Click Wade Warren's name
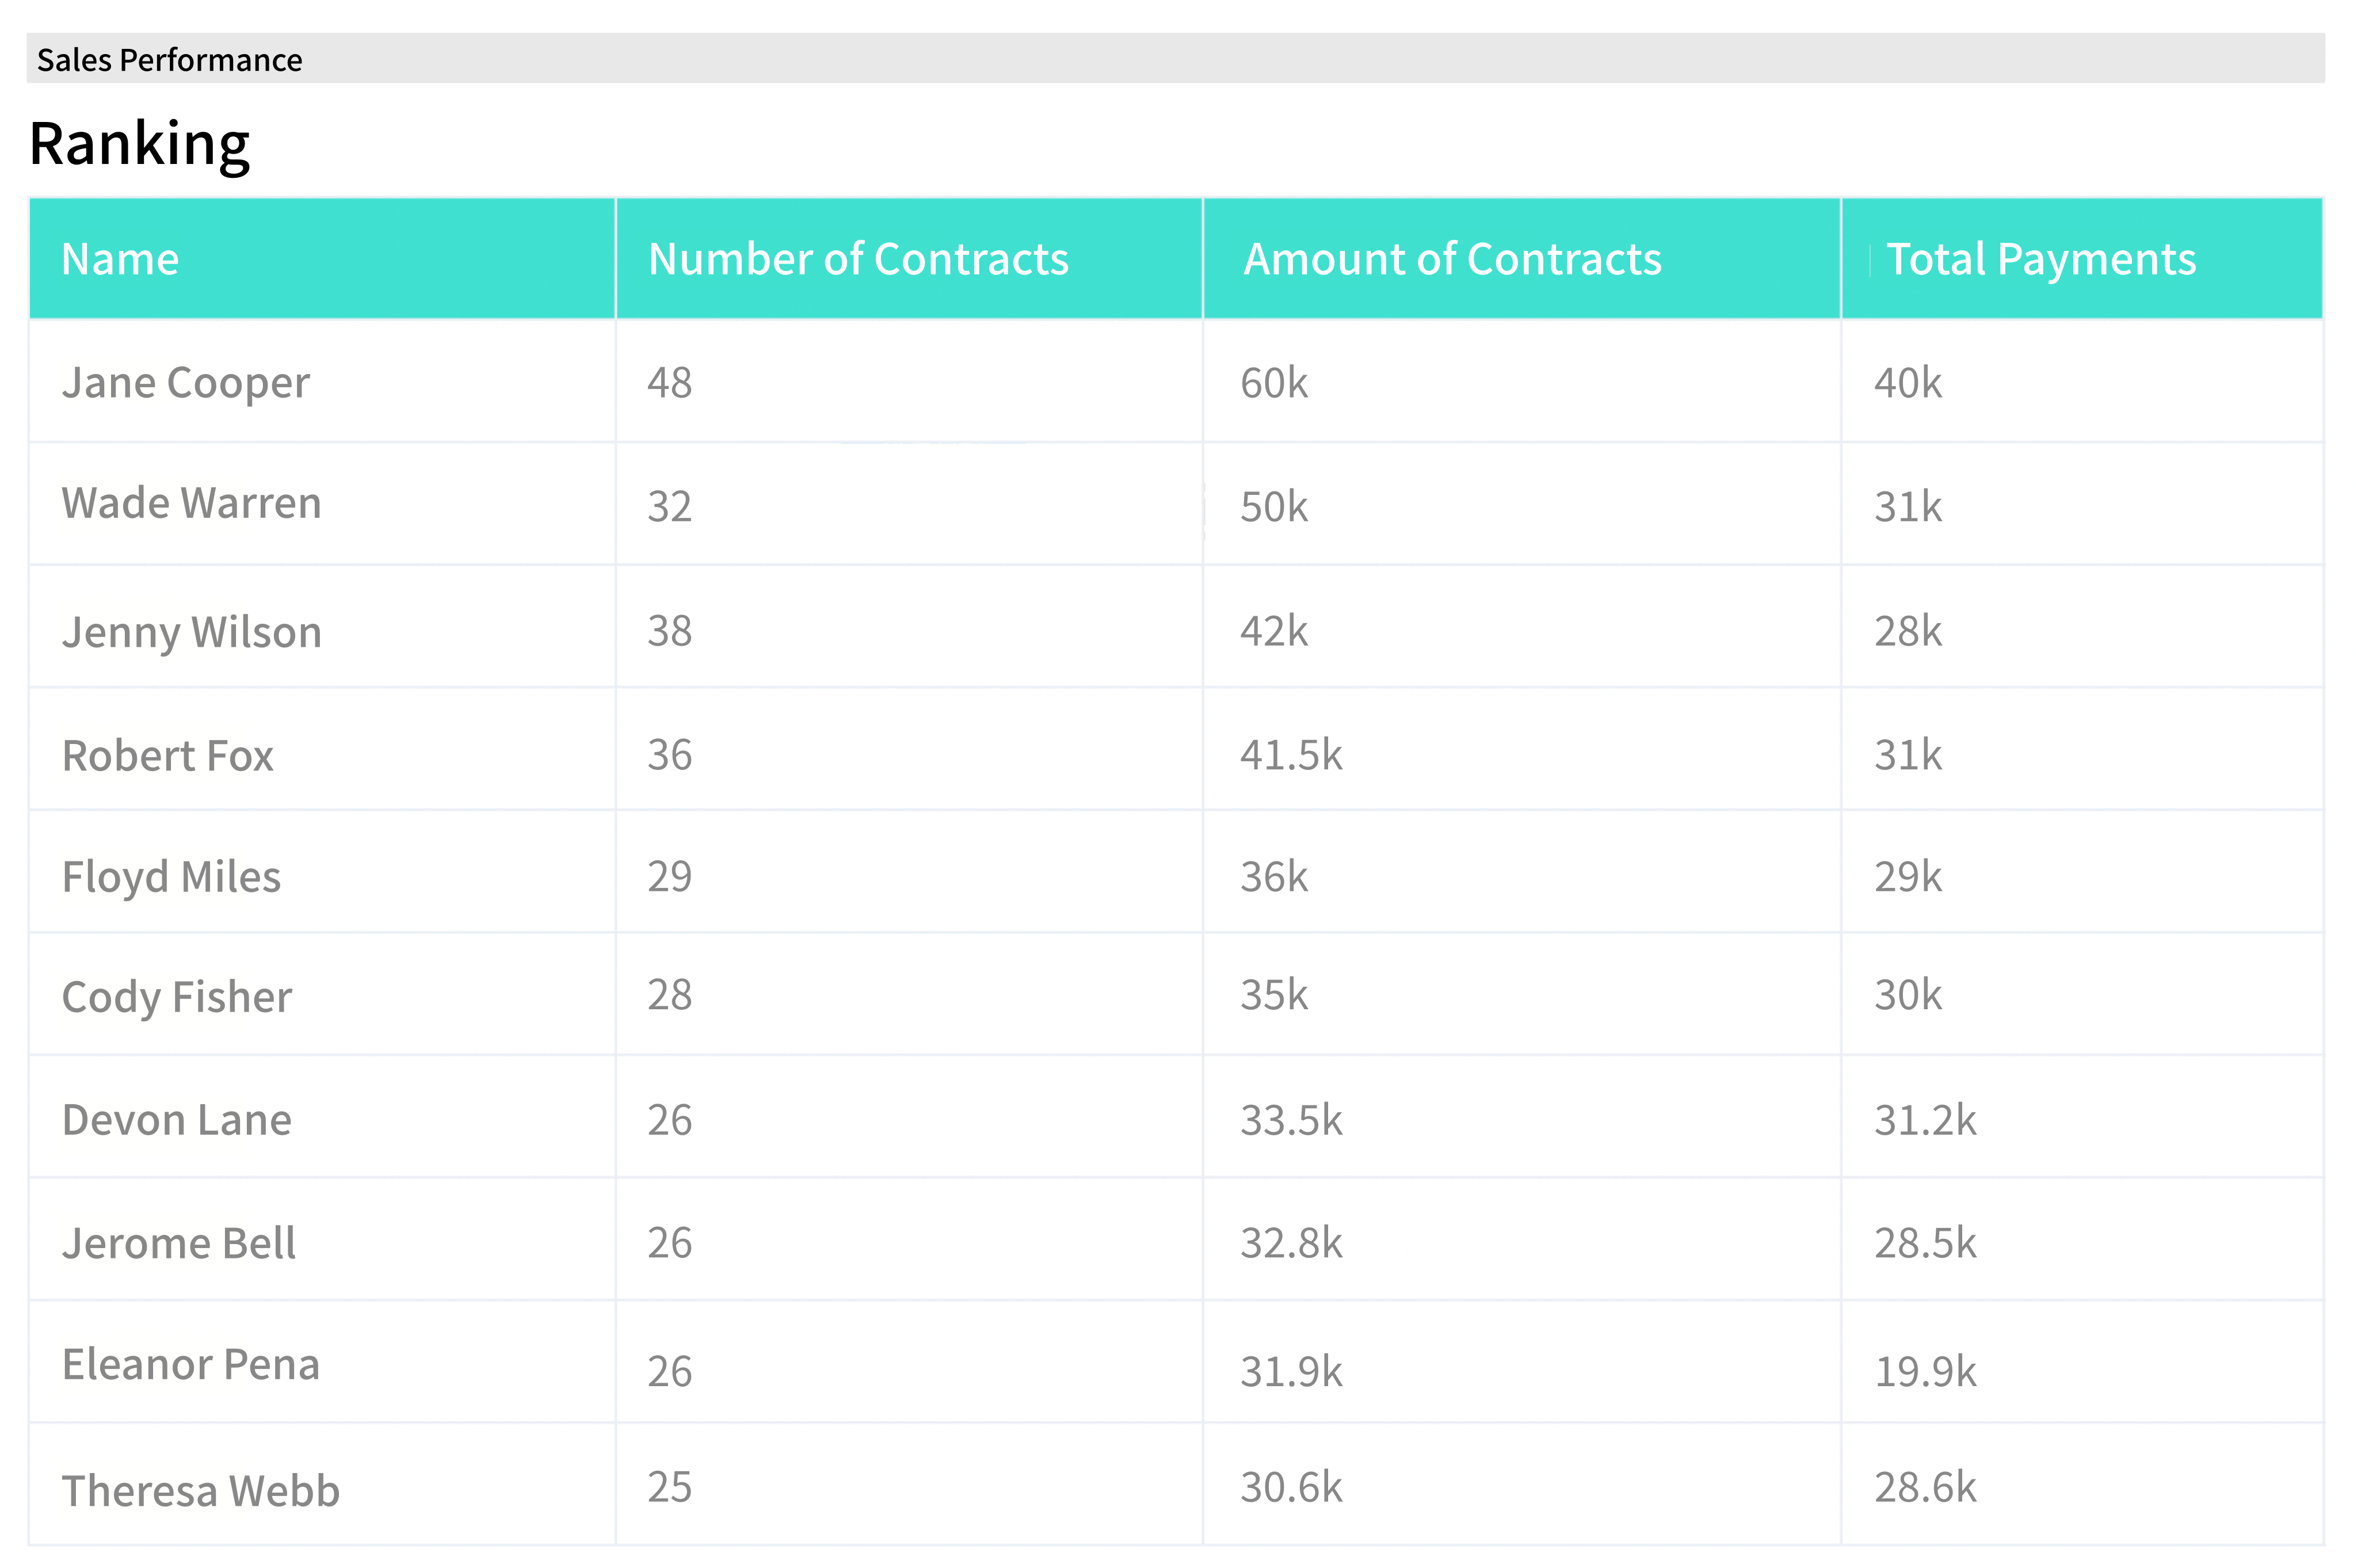The image size is (2357, 1568). pos(192,504)
